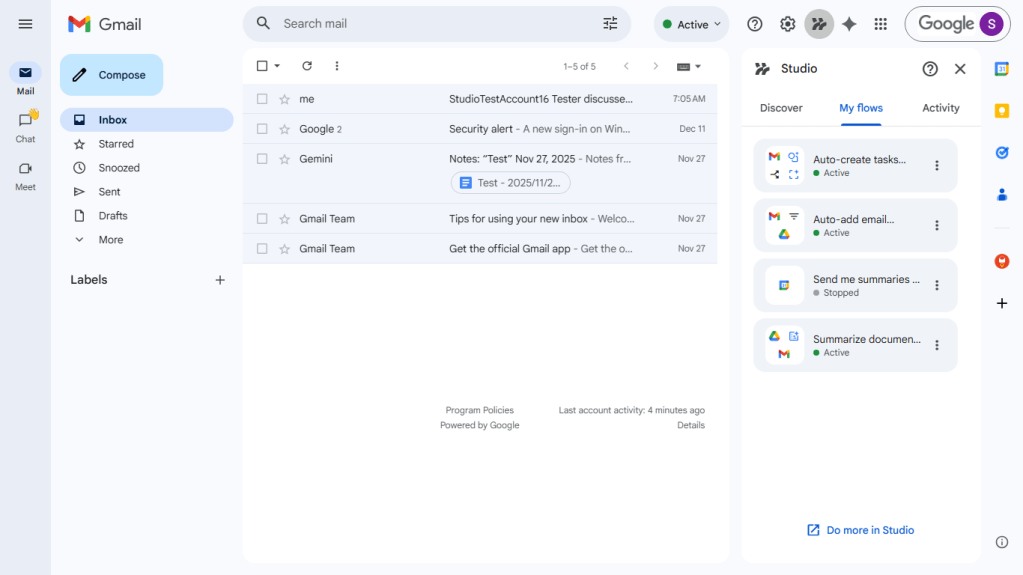Open the Send me summaries flow card

coord(855,285)
